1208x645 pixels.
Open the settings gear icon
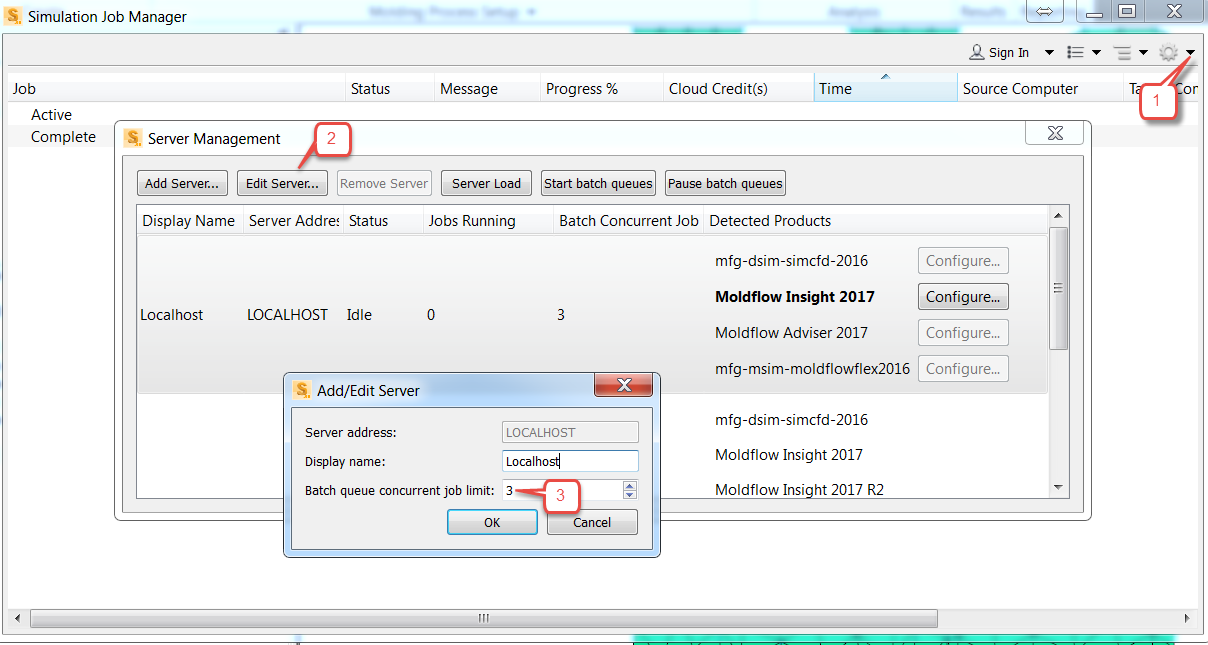pos(1167,52)
